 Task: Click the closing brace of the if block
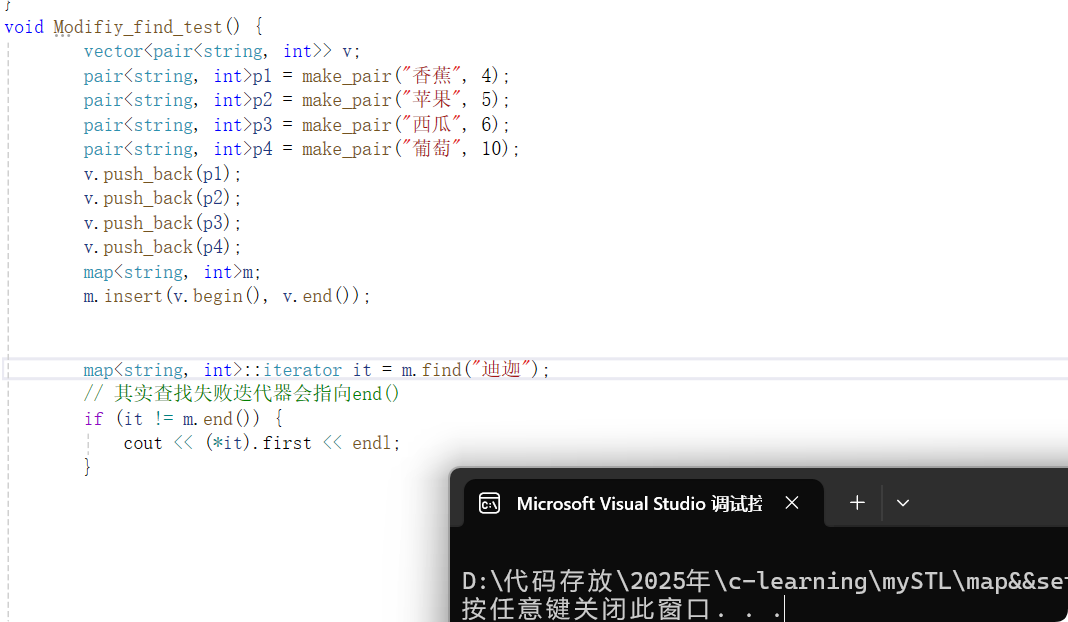[x=87, y=467]
